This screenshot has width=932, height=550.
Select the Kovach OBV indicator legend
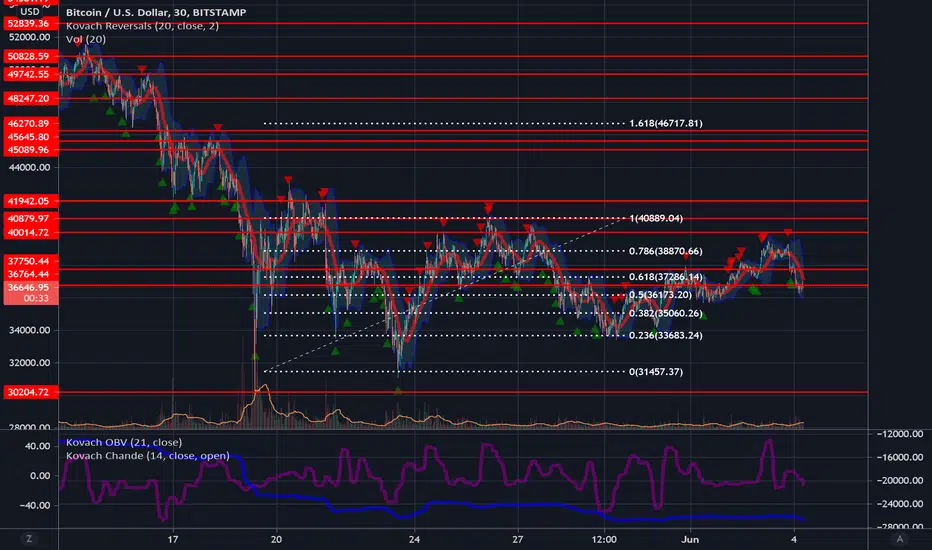[x=124, y=442]
